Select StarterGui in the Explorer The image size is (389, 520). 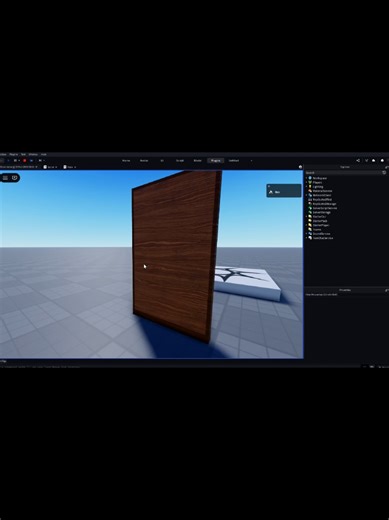pyautogui.click(x=319, y=217)
